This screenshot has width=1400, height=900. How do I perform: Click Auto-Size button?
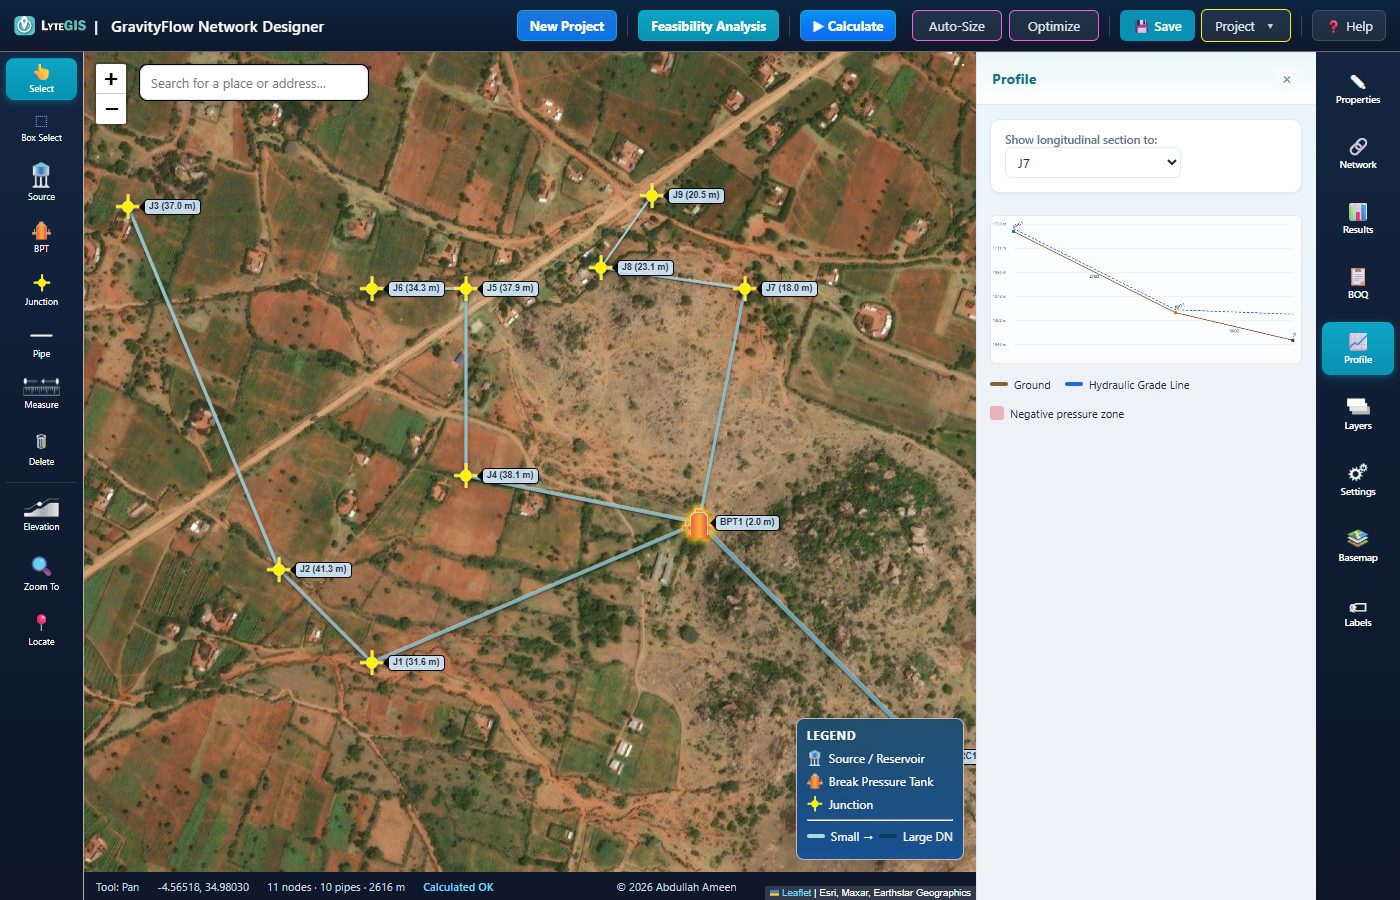tap(956, 26)
